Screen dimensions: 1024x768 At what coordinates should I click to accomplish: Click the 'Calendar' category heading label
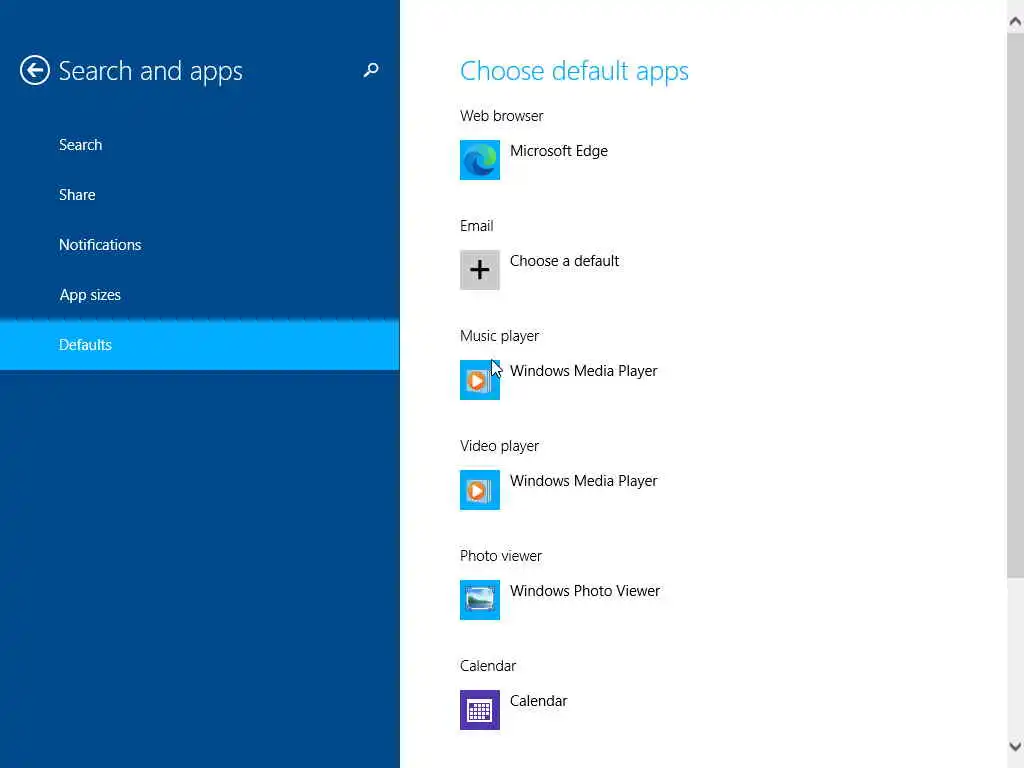[487, 665]
